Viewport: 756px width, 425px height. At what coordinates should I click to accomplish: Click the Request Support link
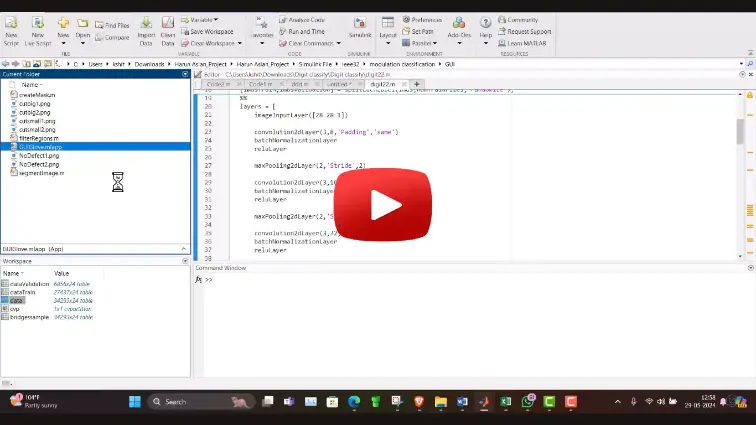[527, 31]
